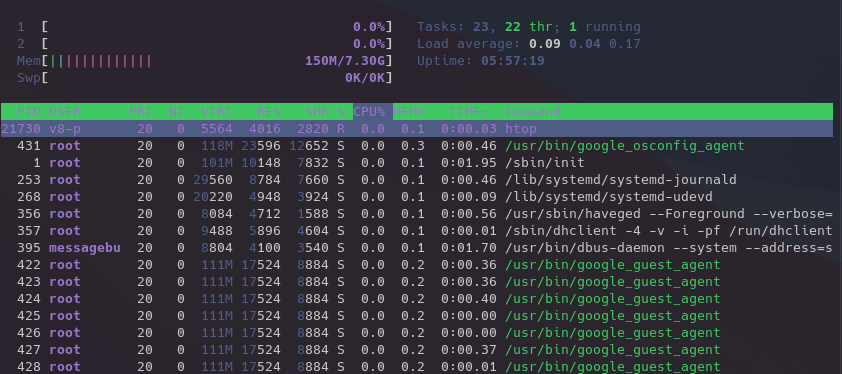Screen dimensions: 842x374
Task: Click the MEM% column header
Action: 409,112
